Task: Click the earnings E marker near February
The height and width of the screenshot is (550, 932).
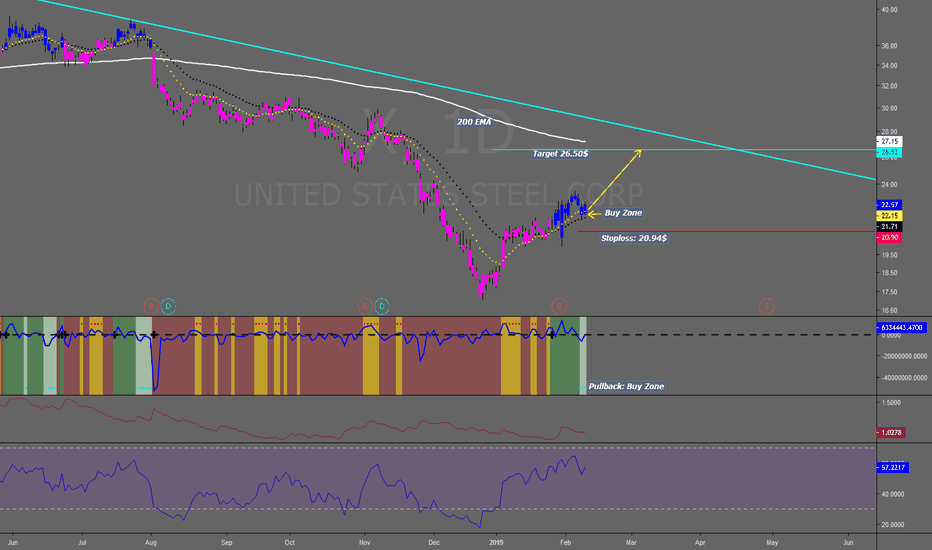Action: [x=559, y=306]
